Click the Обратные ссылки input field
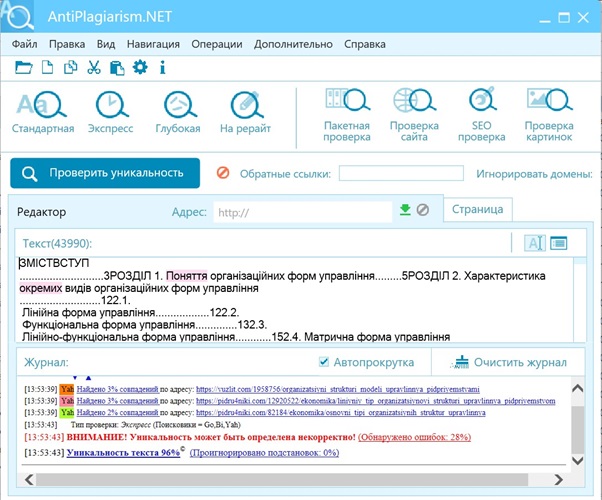Image resolution: width=602 pixels, height=500 pixels. point(401,173)
